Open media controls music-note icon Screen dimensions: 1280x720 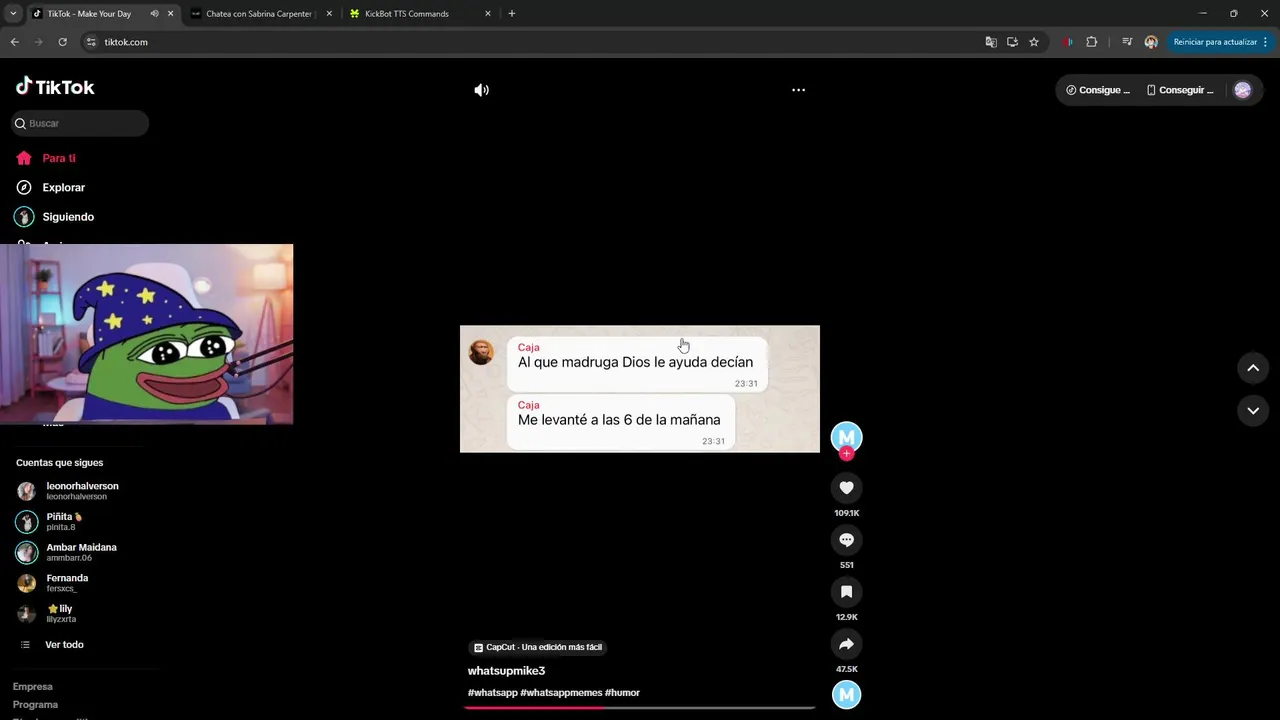coord(1127,42)
